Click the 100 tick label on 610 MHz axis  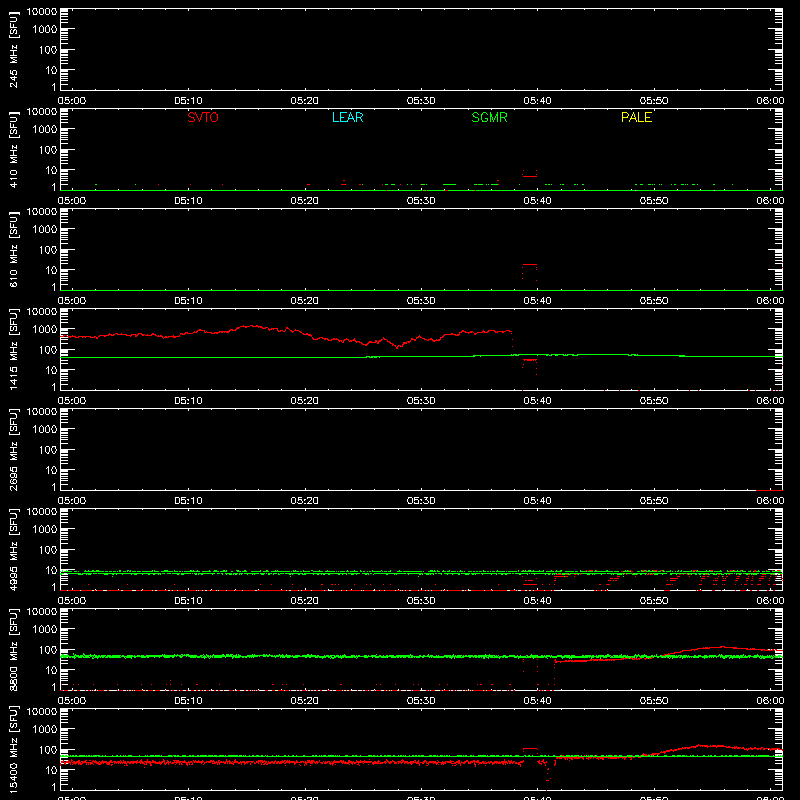48,250
